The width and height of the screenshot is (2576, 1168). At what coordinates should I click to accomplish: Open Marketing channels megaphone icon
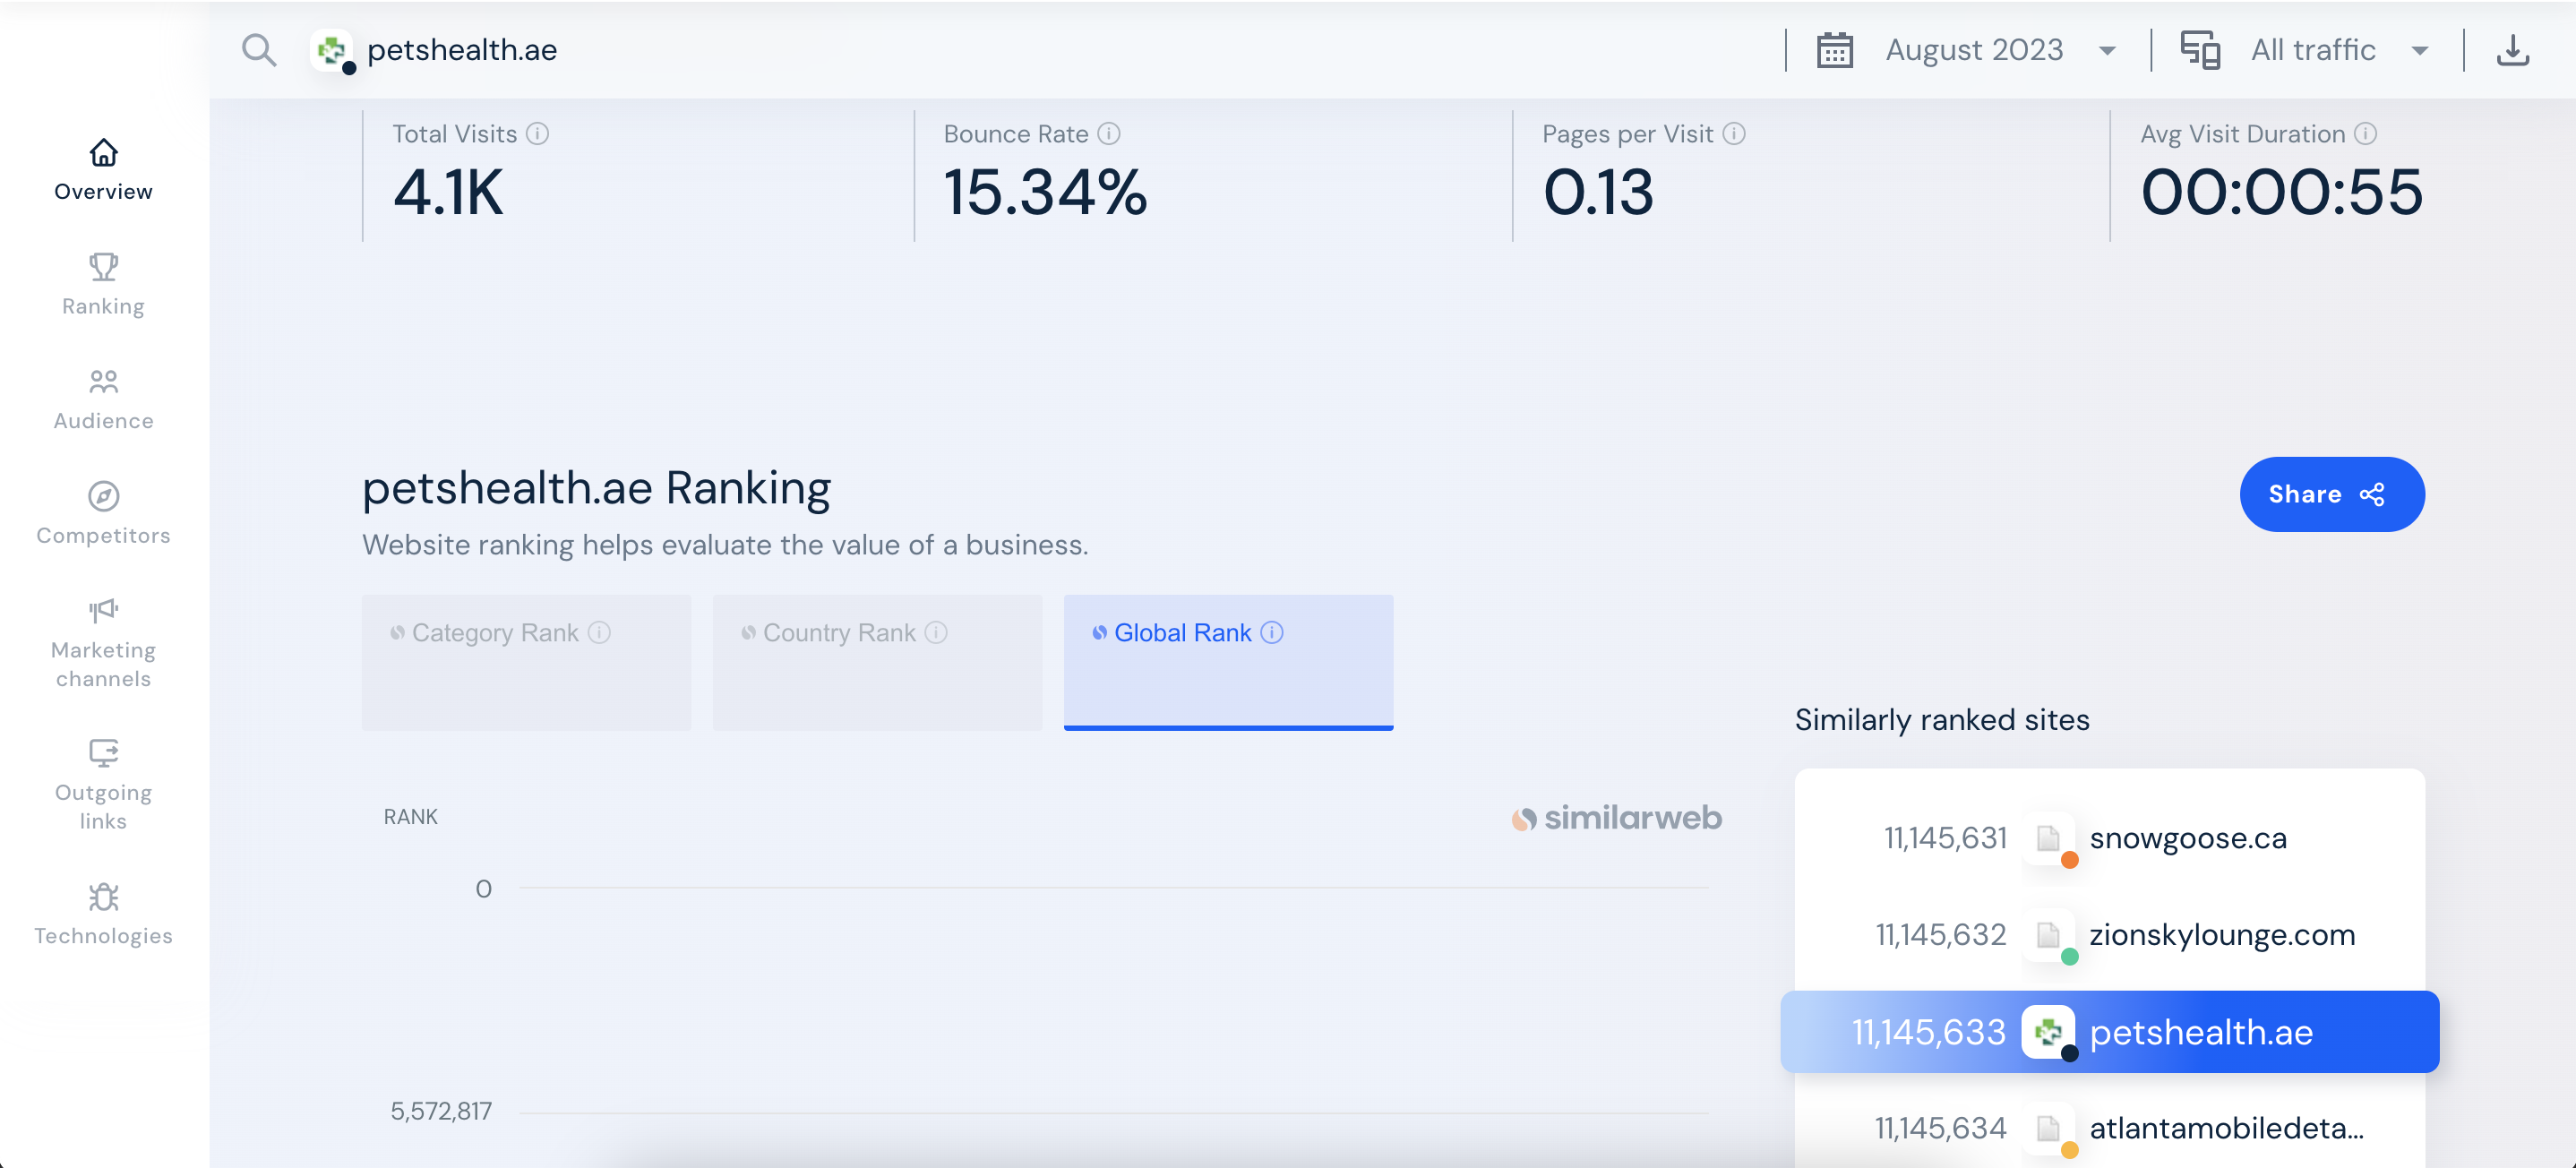pyautogui.click(x=103, y=610)
